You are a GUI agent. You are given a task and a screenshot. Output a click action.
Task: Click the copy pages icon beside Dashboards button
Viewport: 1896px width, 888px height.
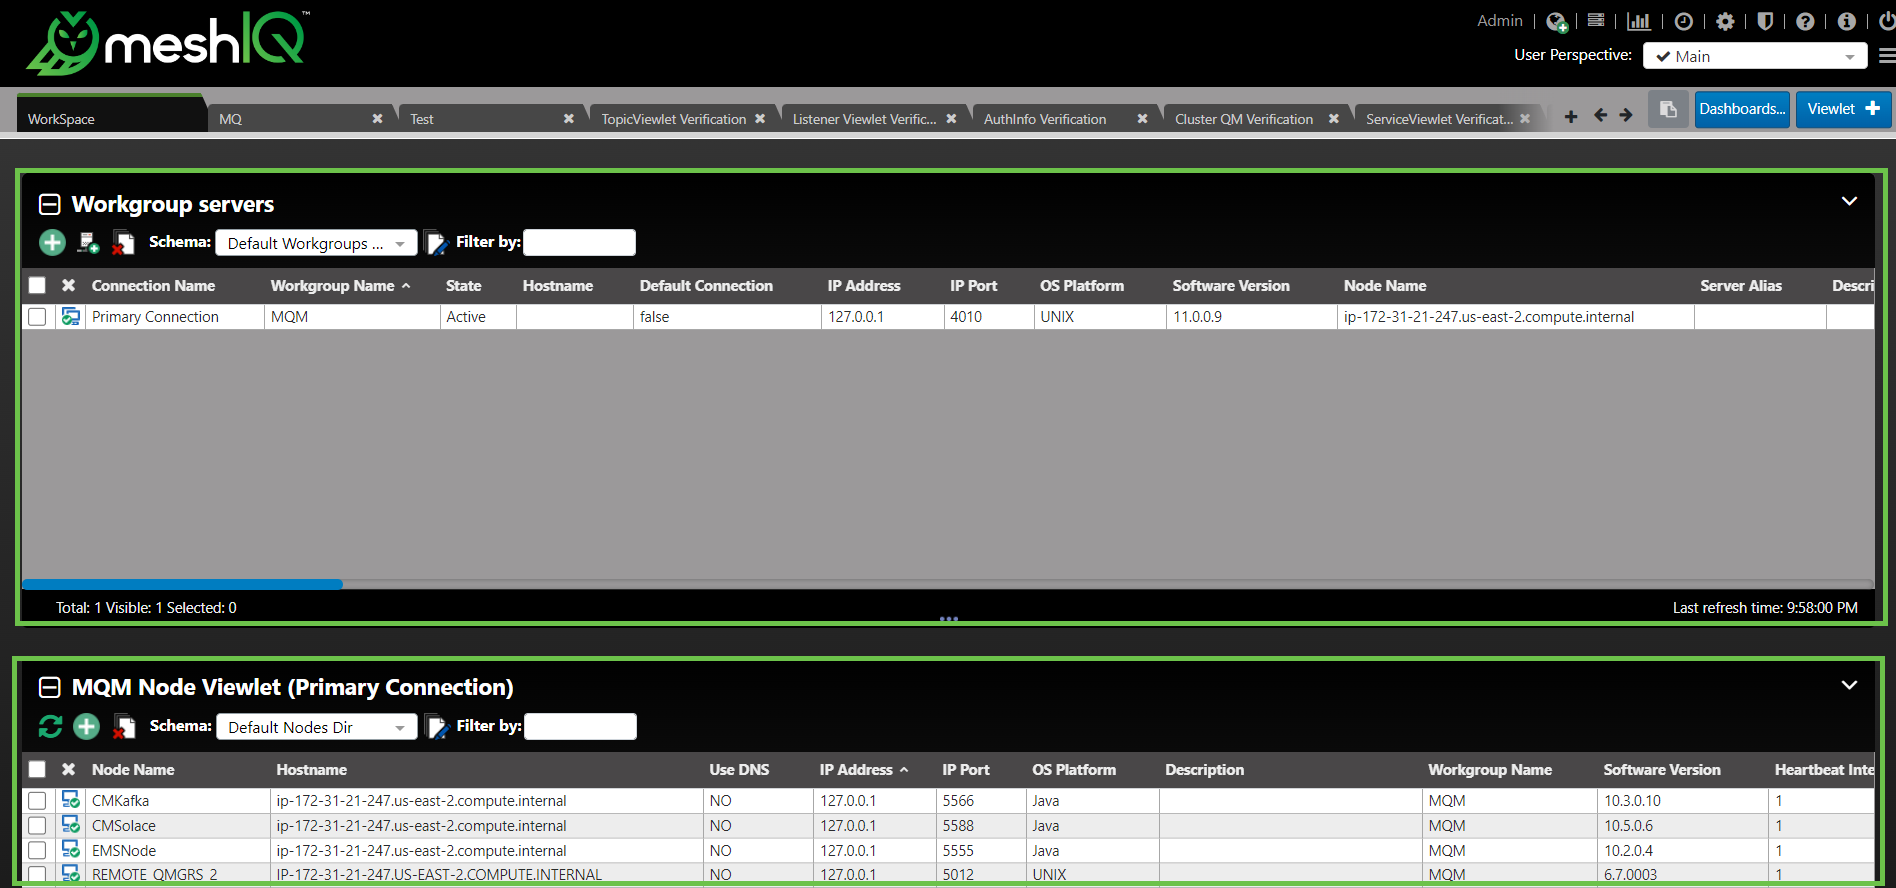[1668, 109]
